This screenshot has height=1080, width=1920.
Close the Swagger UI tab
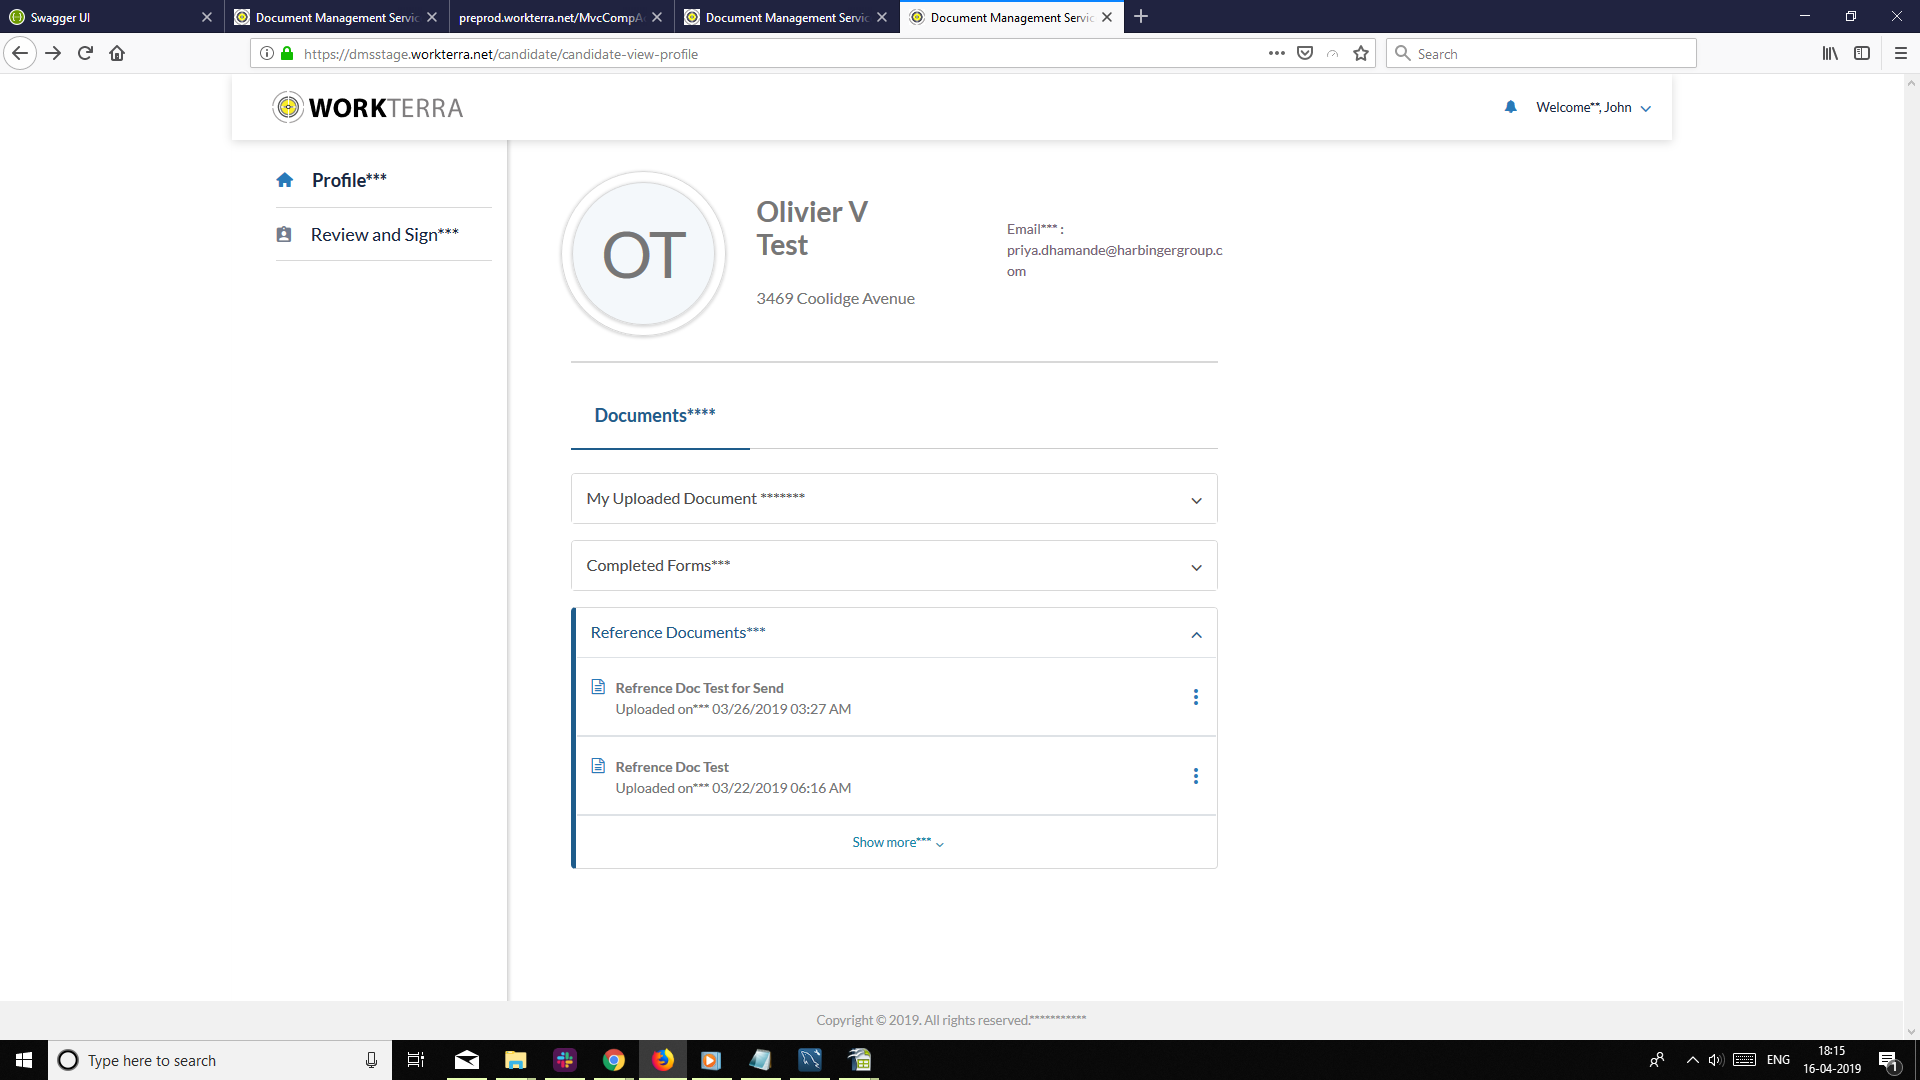click(207, 17)
